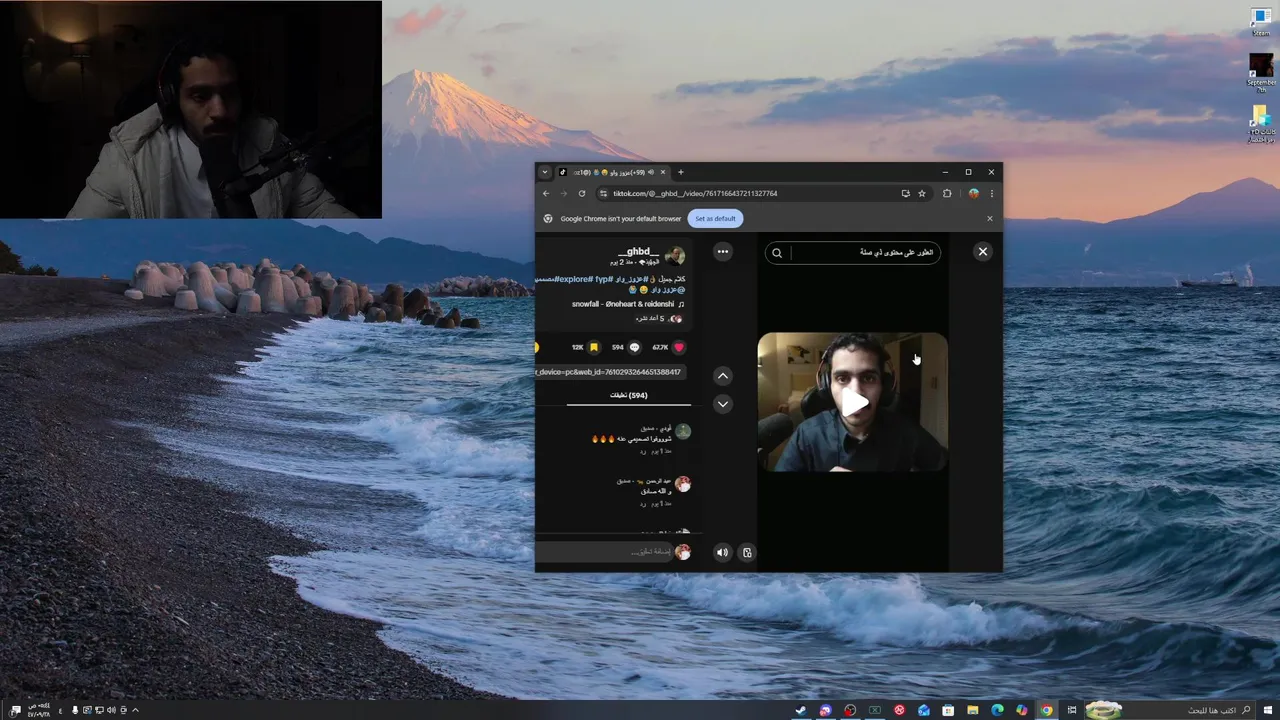Click the address bar URL
The image size is (1280, 720).
coord(695,193)
